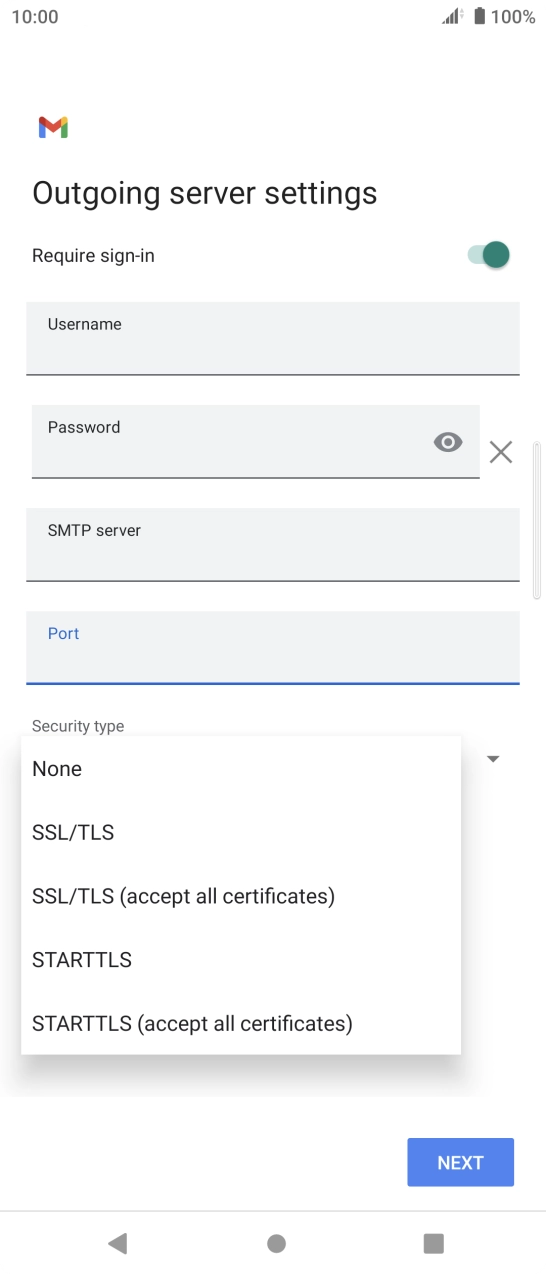Turn off the Require sign-in switch

coord(488,255)
